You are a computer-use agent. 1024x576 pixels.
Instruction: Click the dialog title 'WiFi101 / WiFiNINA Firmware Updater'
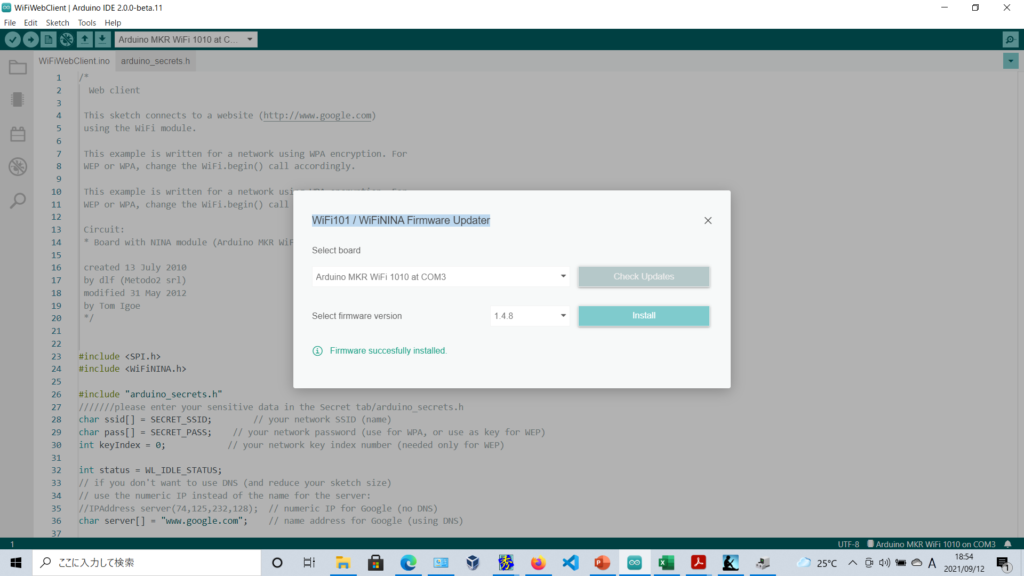point(401,221)
